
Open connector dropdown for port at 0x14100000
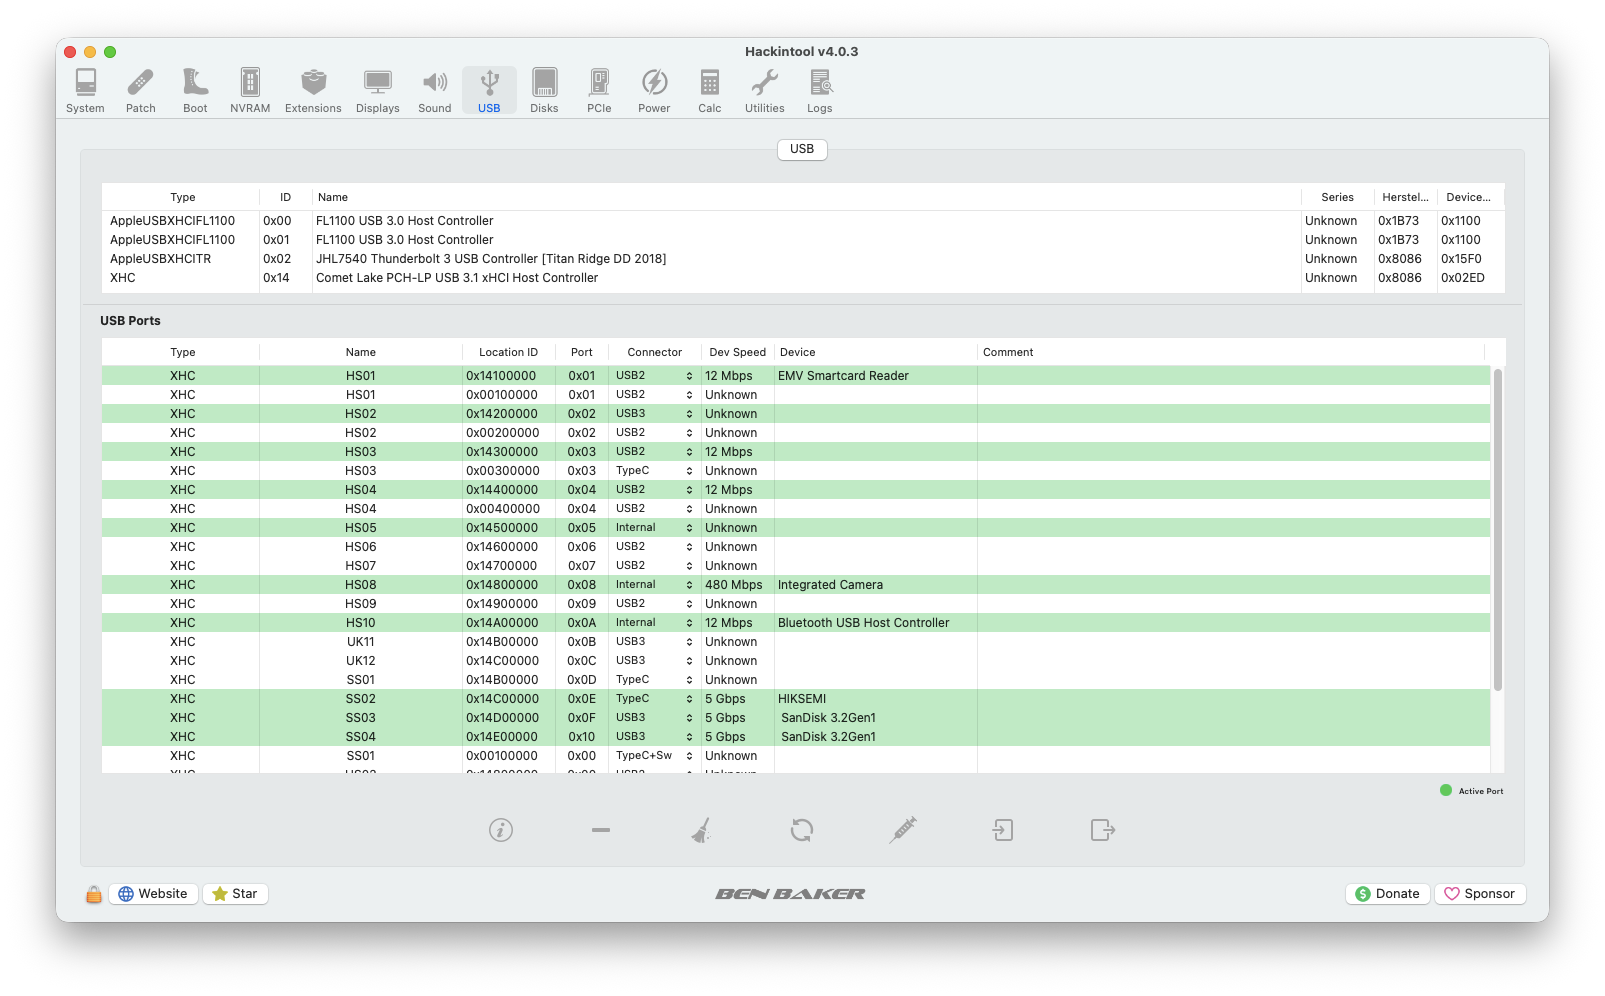coord(655,376)
